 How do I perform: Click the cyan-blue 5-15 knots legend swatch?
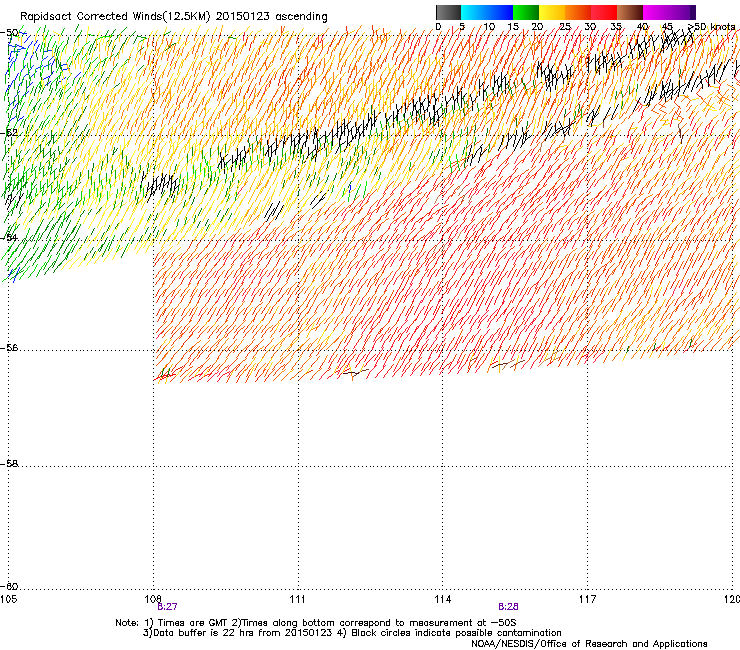point(487,12)
